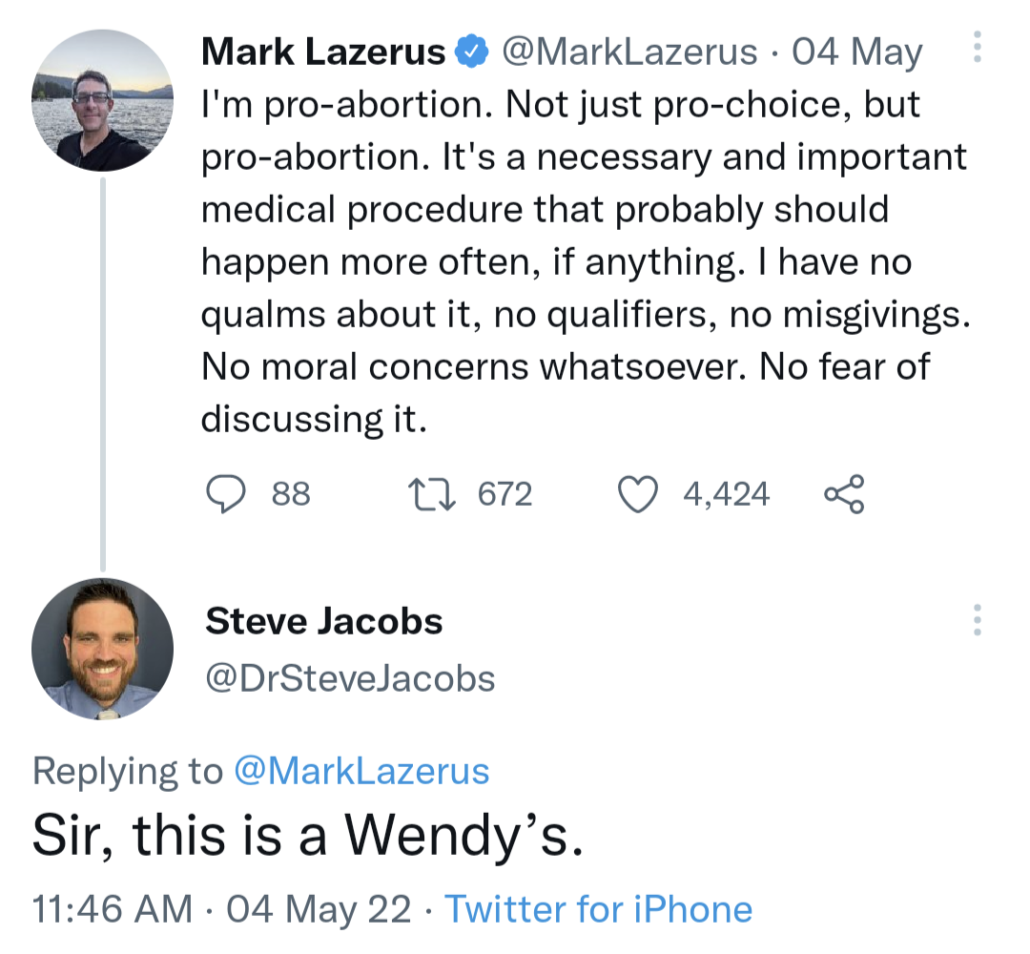
Task: Click the Mark Lazerus display name
Action: [323, 52]
